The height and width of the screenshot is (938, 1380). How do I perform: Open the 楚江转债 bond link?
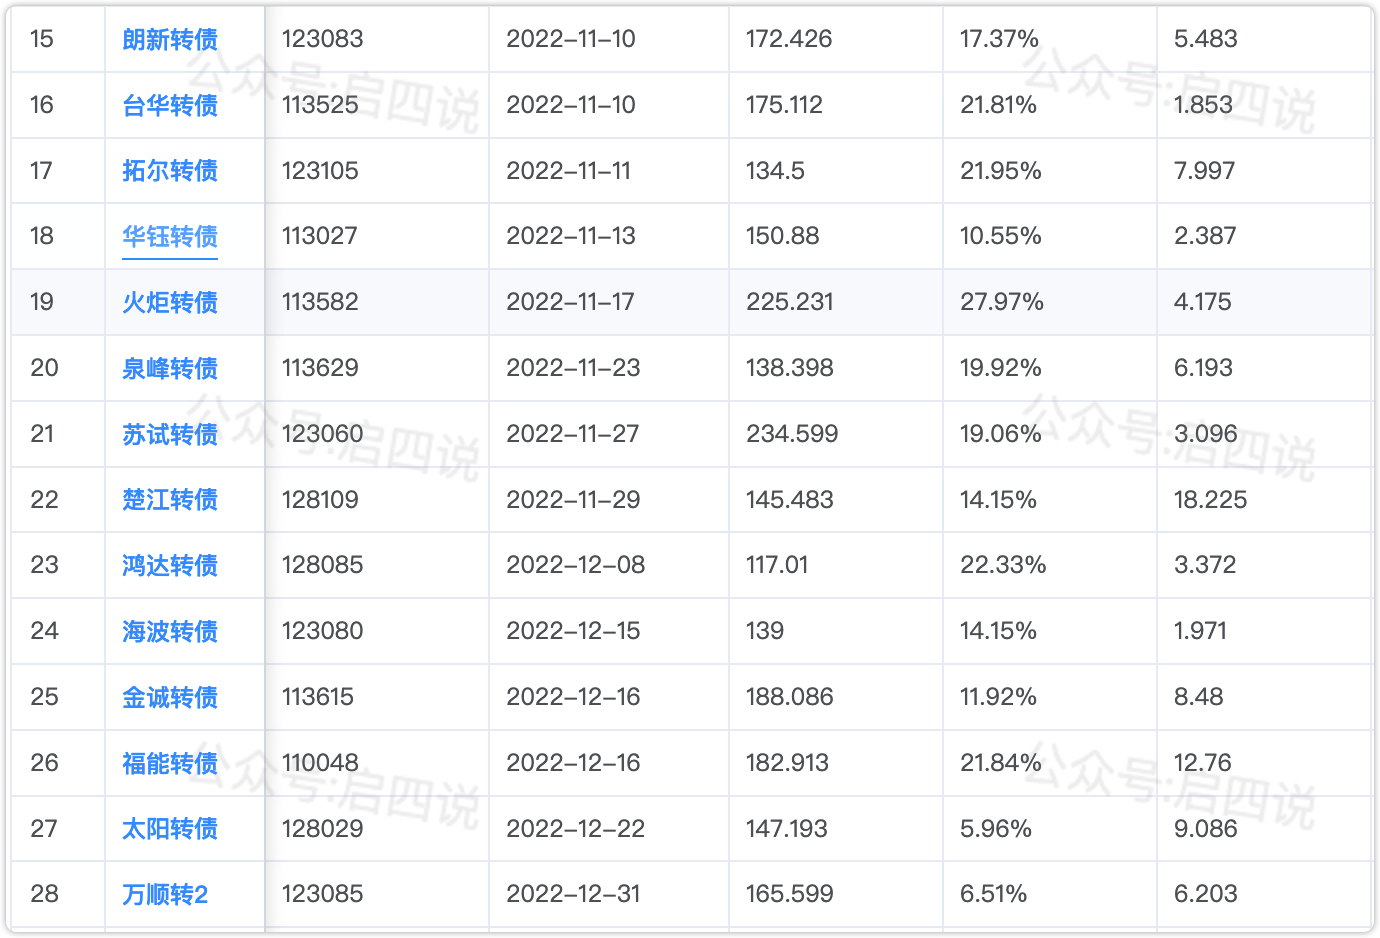pyautogui.click(x=170, y=500)
